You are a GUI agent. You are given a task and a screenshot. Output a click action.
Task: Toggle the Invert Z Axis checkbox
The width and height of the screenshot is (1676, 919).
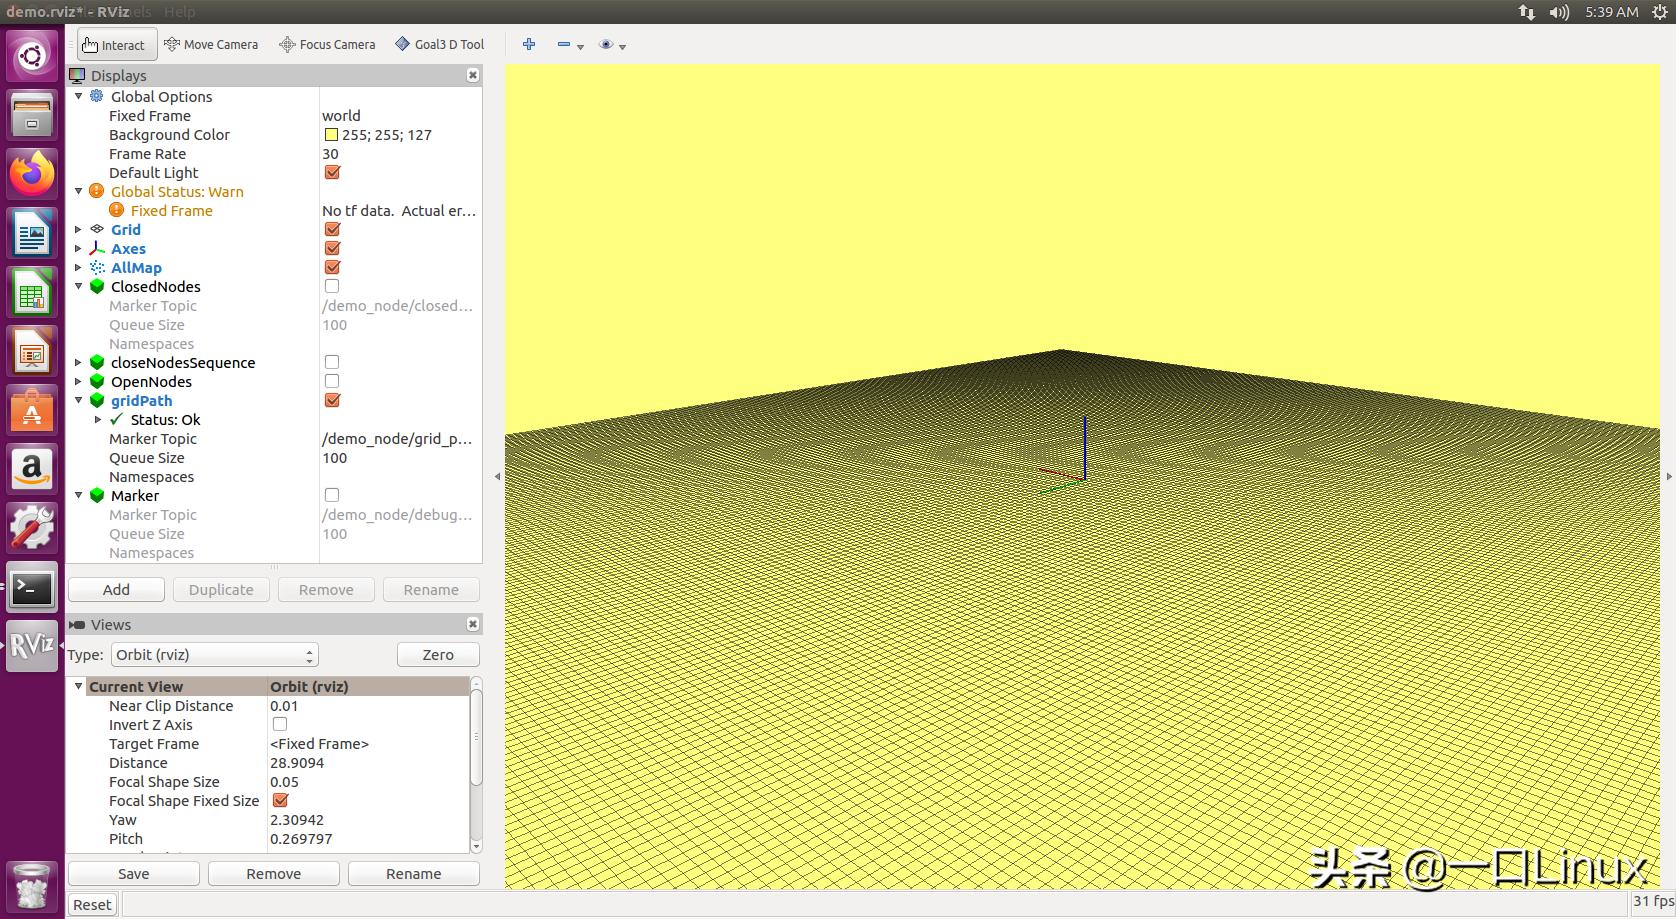click(280, 725)
